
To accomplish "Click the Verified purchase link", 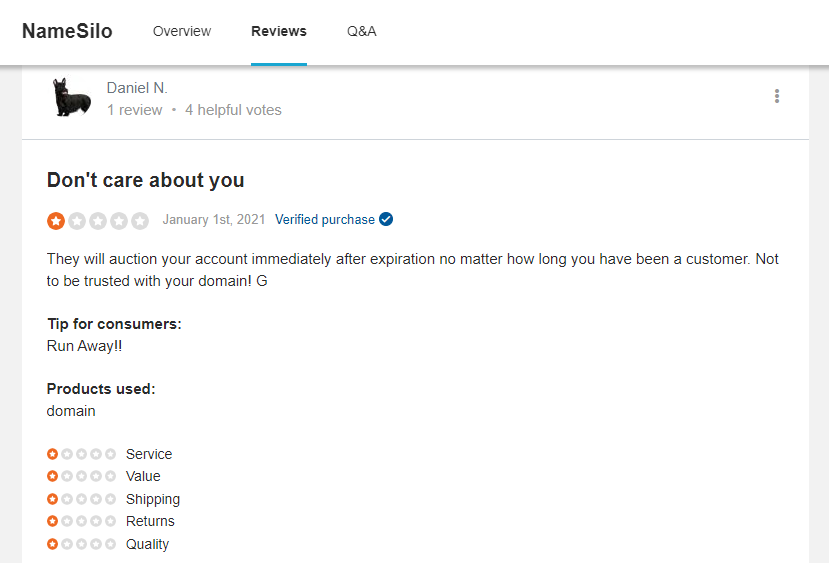I will (325, 220).
